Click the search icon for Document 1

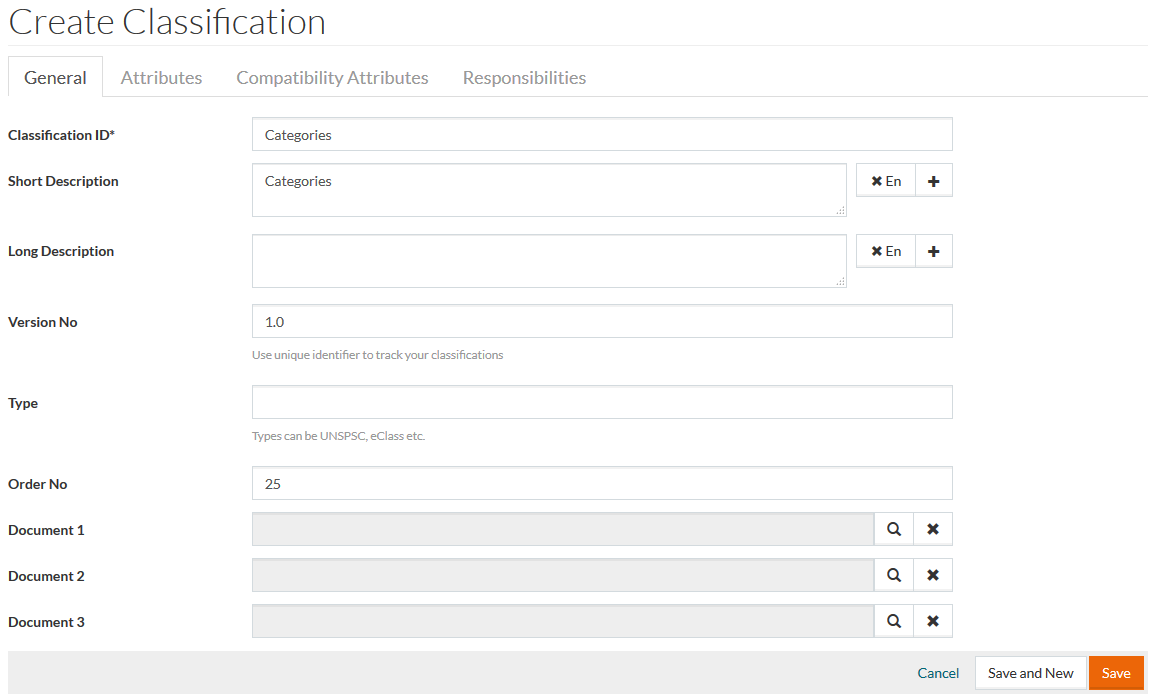click(894, 529)
